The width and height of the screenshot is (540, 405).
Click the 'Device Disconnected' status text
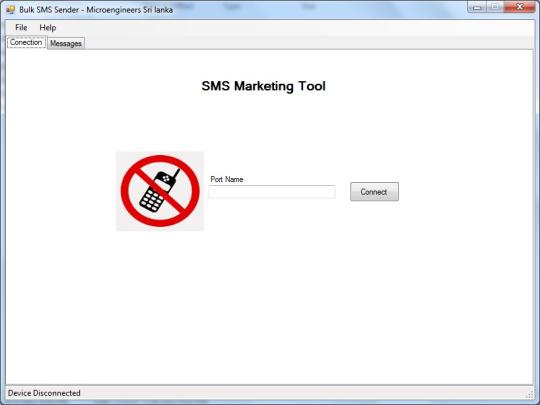(x=44, y=393)
